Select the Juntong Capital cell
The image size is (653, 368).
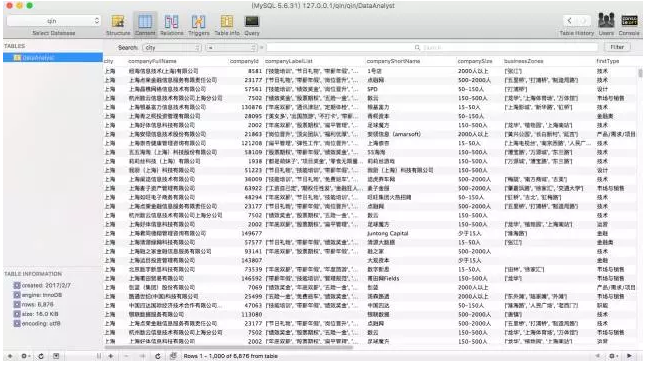click(410, 234)
